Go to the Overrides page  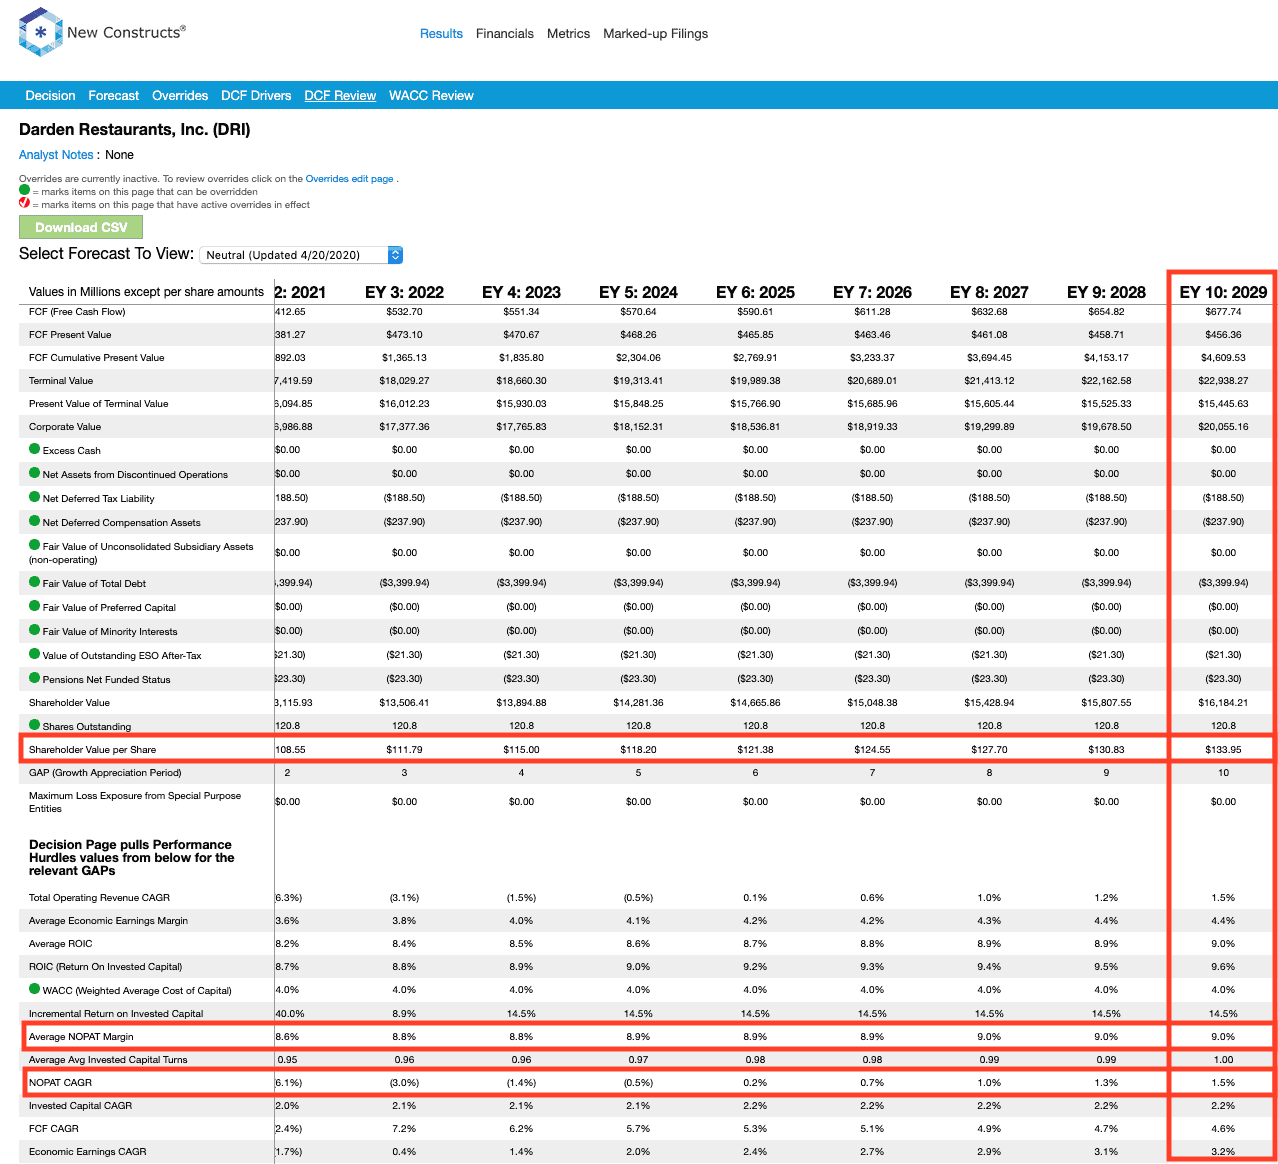click(180, 95)
